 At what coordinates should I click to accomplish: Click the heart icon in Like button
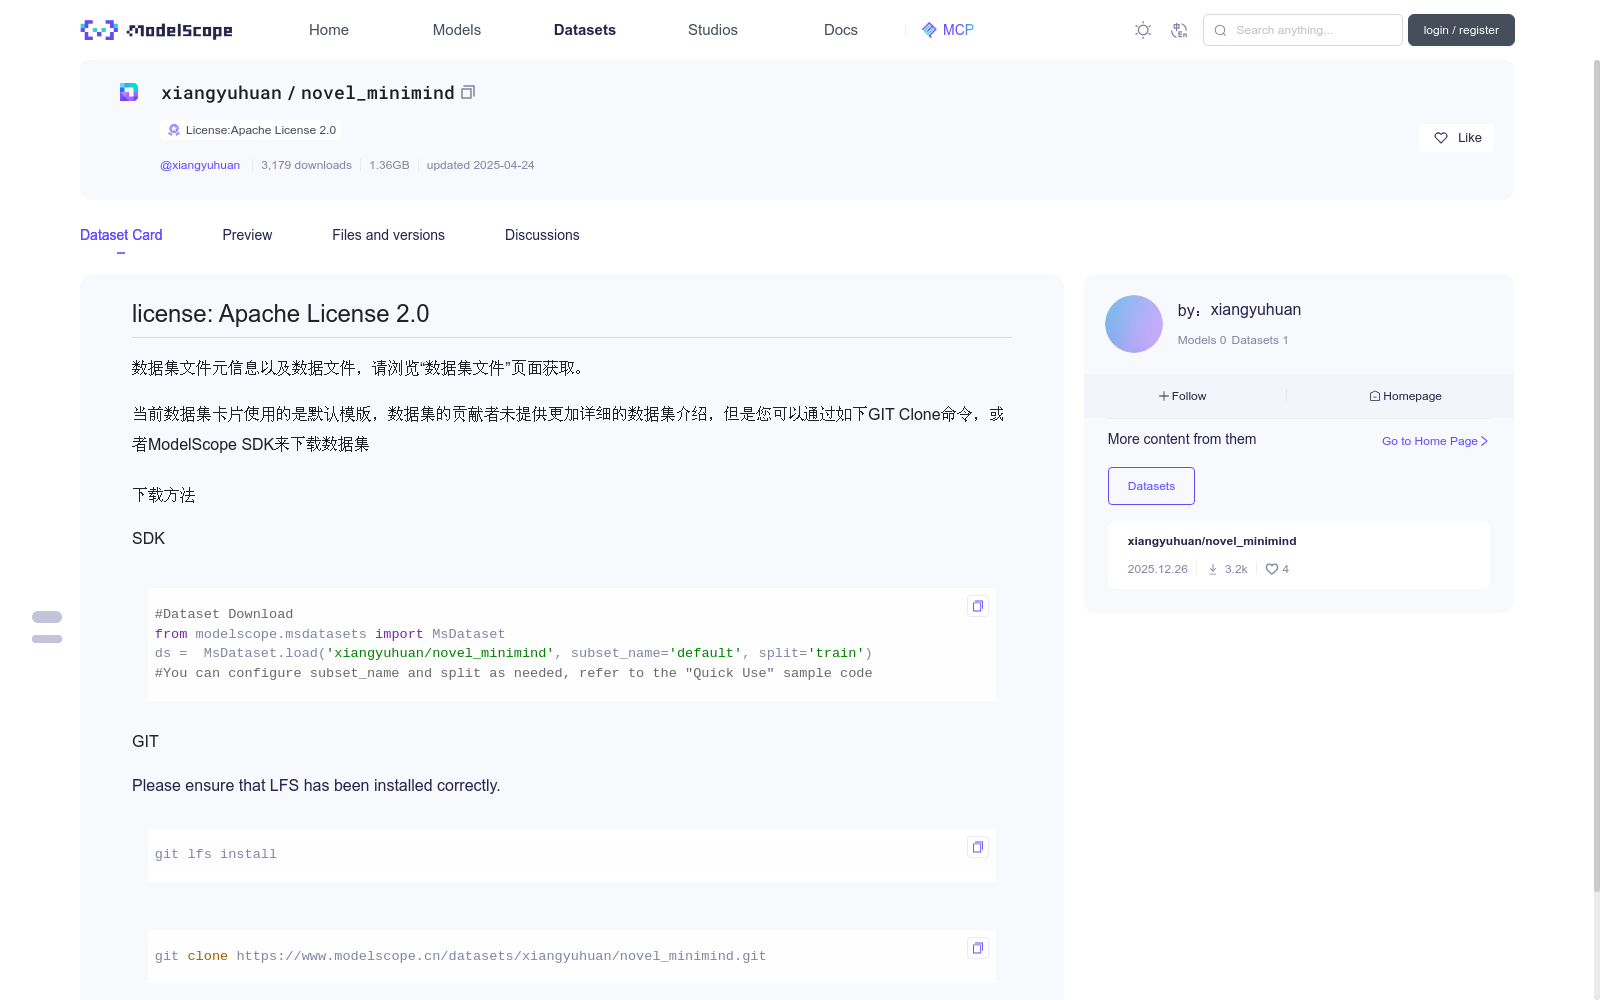1441,138
